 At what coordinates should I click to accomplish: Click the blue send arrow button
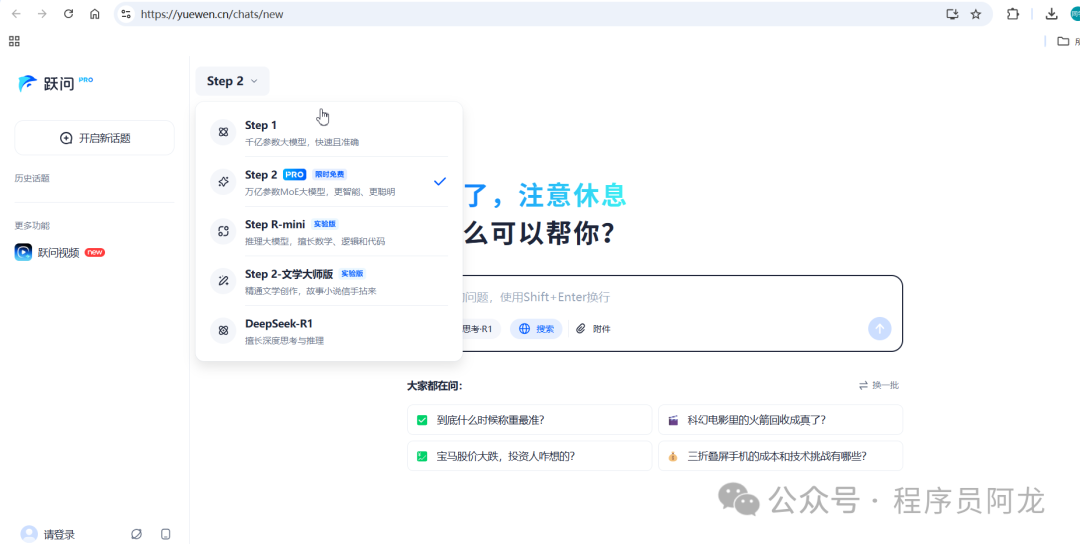(x=880, y=328)
